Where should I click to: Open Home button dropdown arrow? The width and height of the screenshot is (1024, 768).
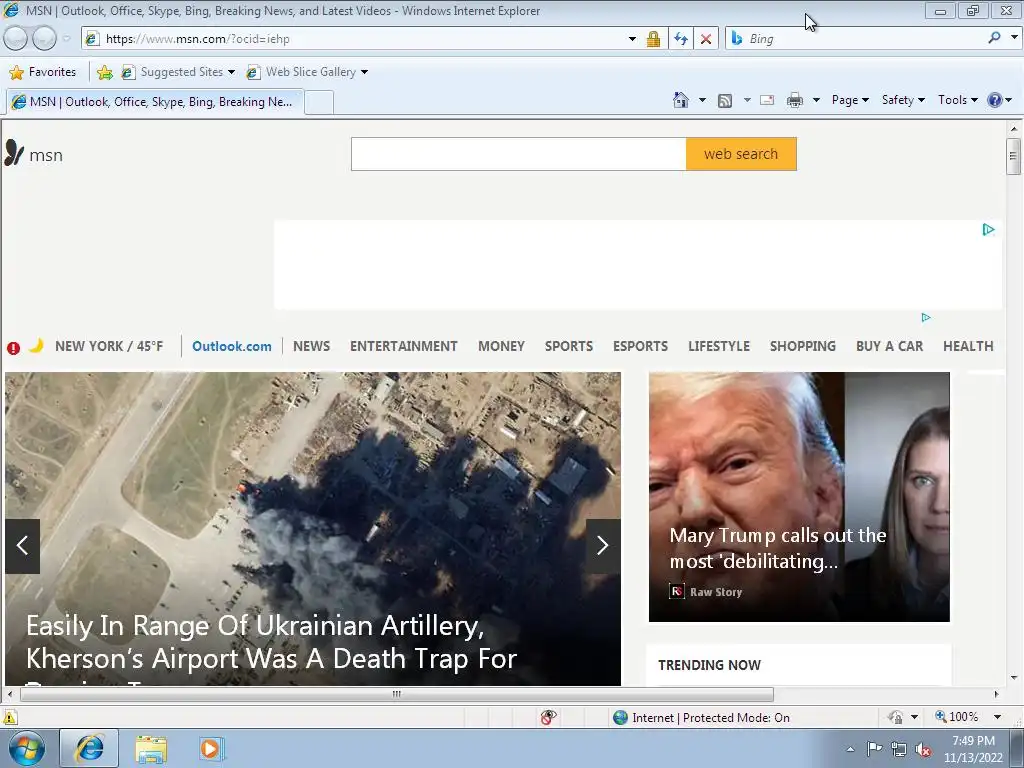pyautogui.click(x=702, y=100)
